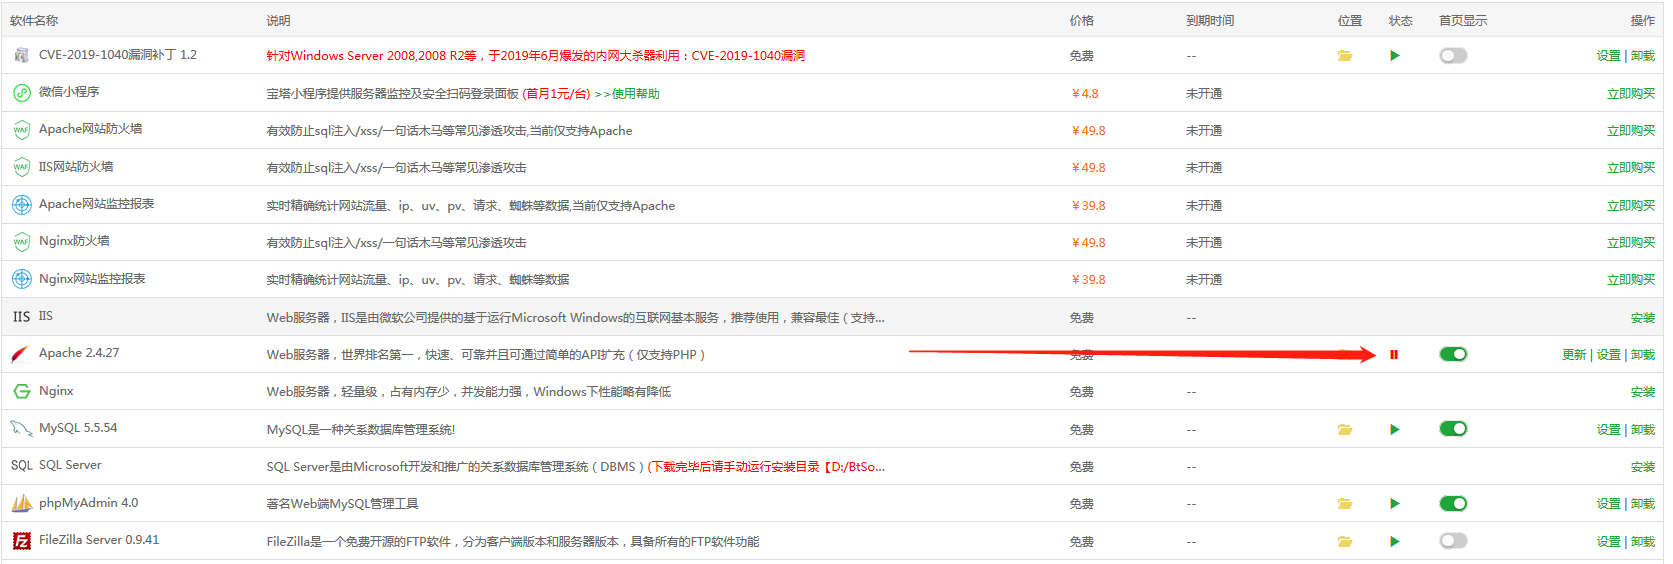Open 设置 for FileZilla Server
The height and width of the screenshot is (564, 1673).
point(1608,542)
